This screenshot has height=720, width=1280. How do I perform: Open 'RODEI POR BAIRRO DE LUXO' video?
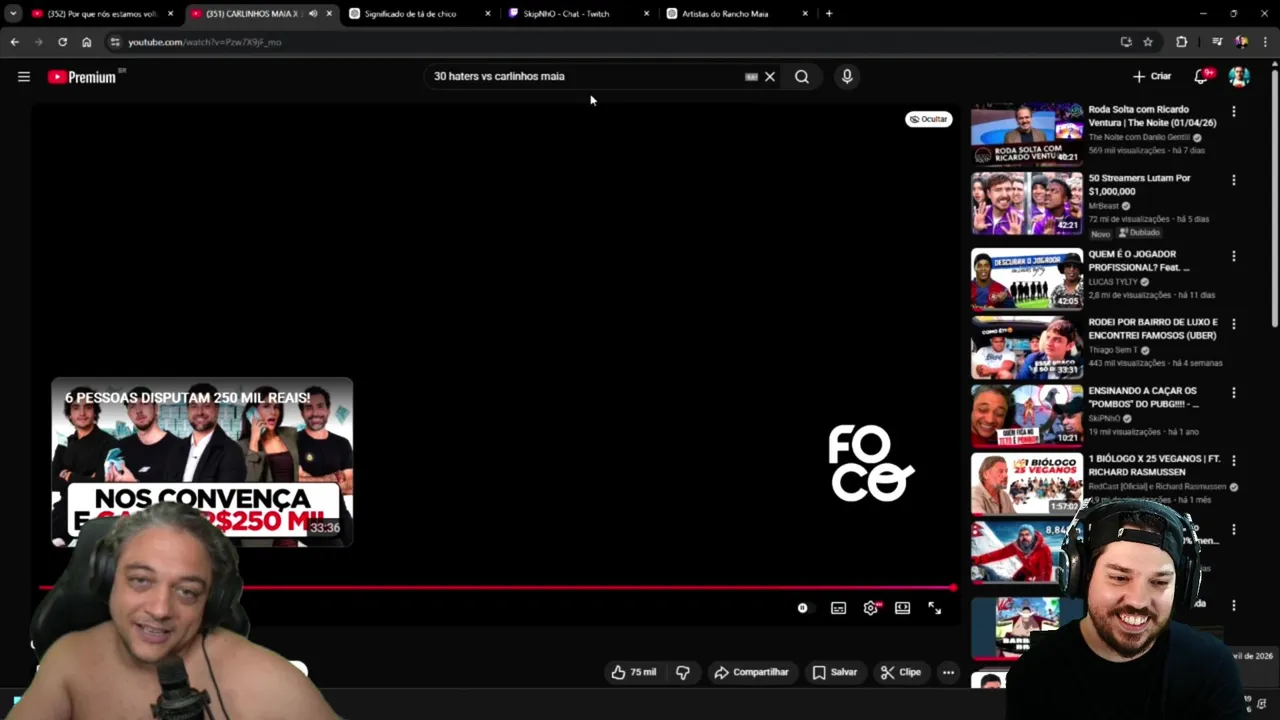(x=1027, y=347)
